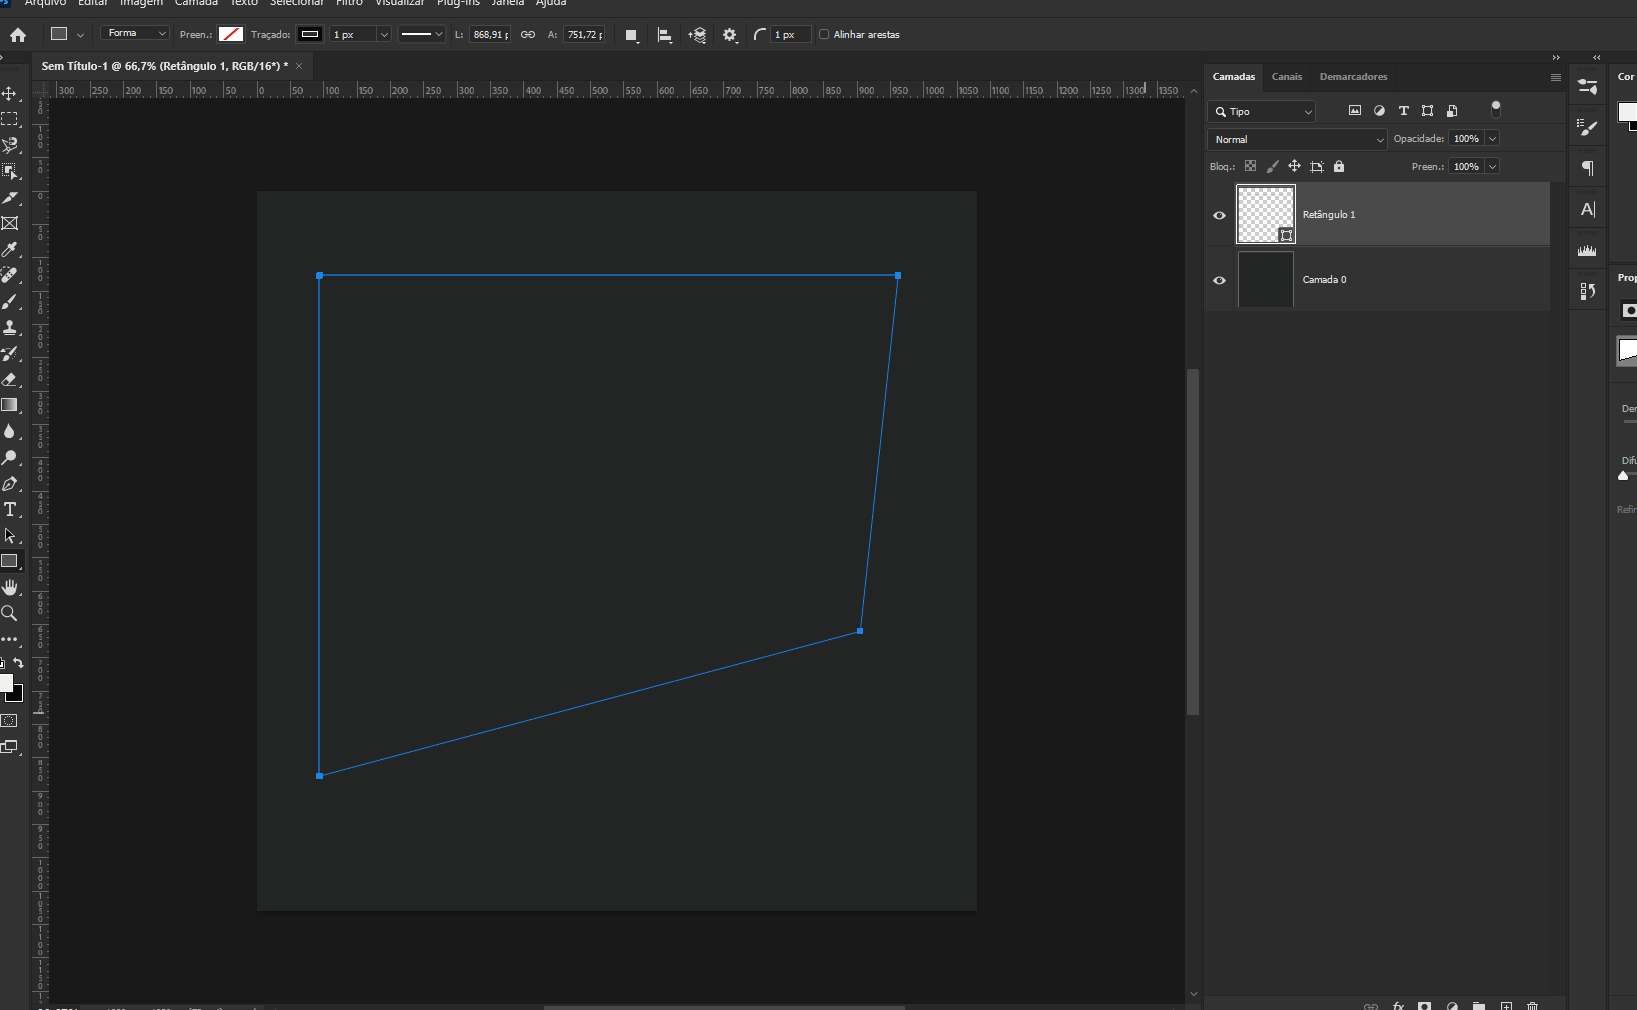Open the Normal blend mode dropdown
1637x1010 pixels.
[x=1297, y=139]
